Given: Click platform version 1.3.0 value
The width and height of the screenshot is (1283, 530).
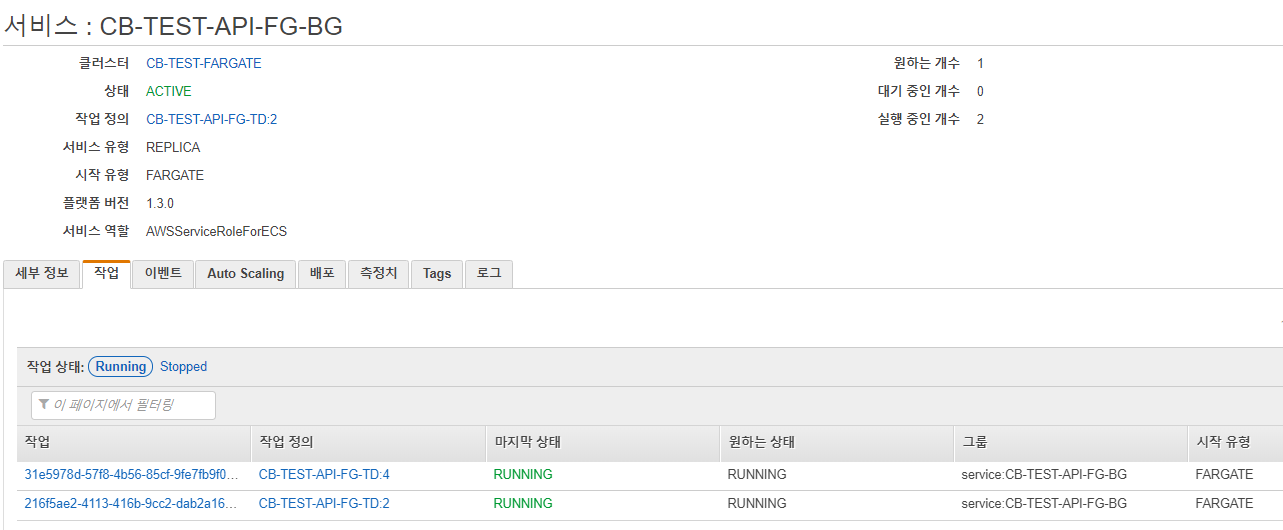Looking at the screenshot, I should 160,203.
